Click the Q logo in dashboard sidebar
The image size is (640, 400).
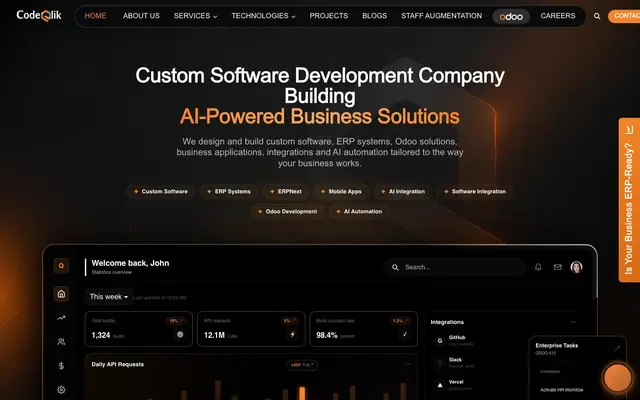(61, 266)
